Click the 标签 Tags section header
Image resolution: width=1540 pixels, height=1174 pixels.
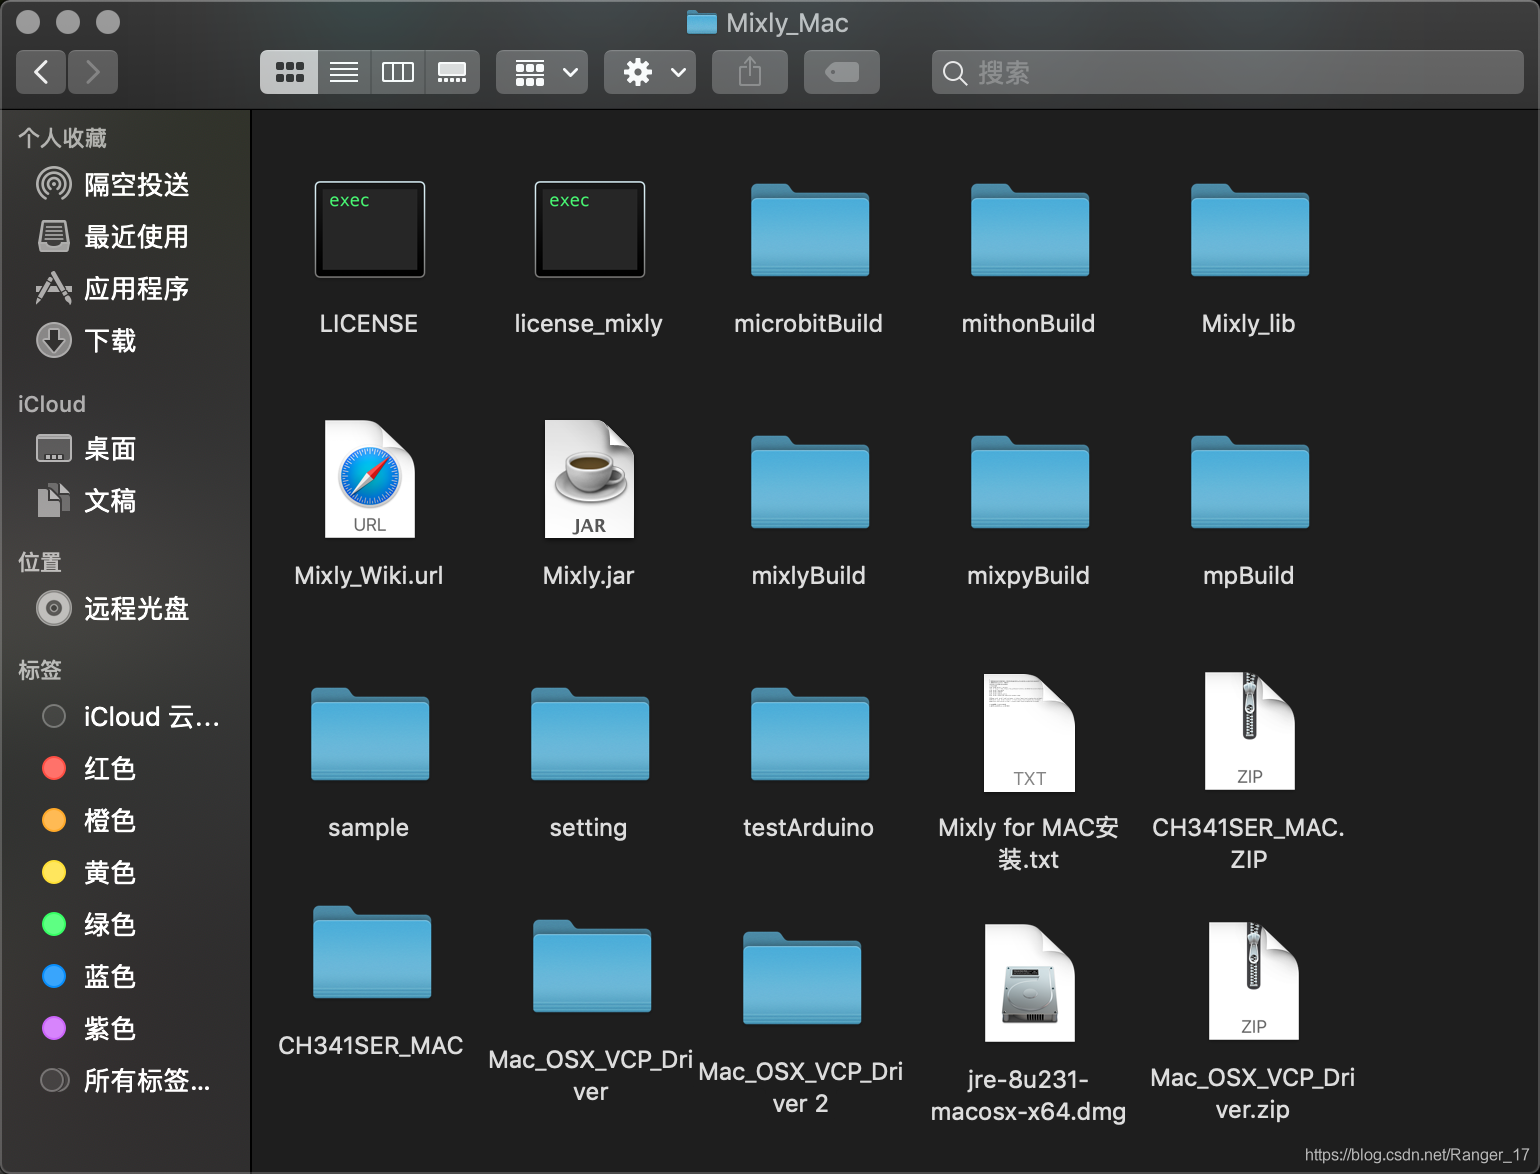(x=40, y=670)
